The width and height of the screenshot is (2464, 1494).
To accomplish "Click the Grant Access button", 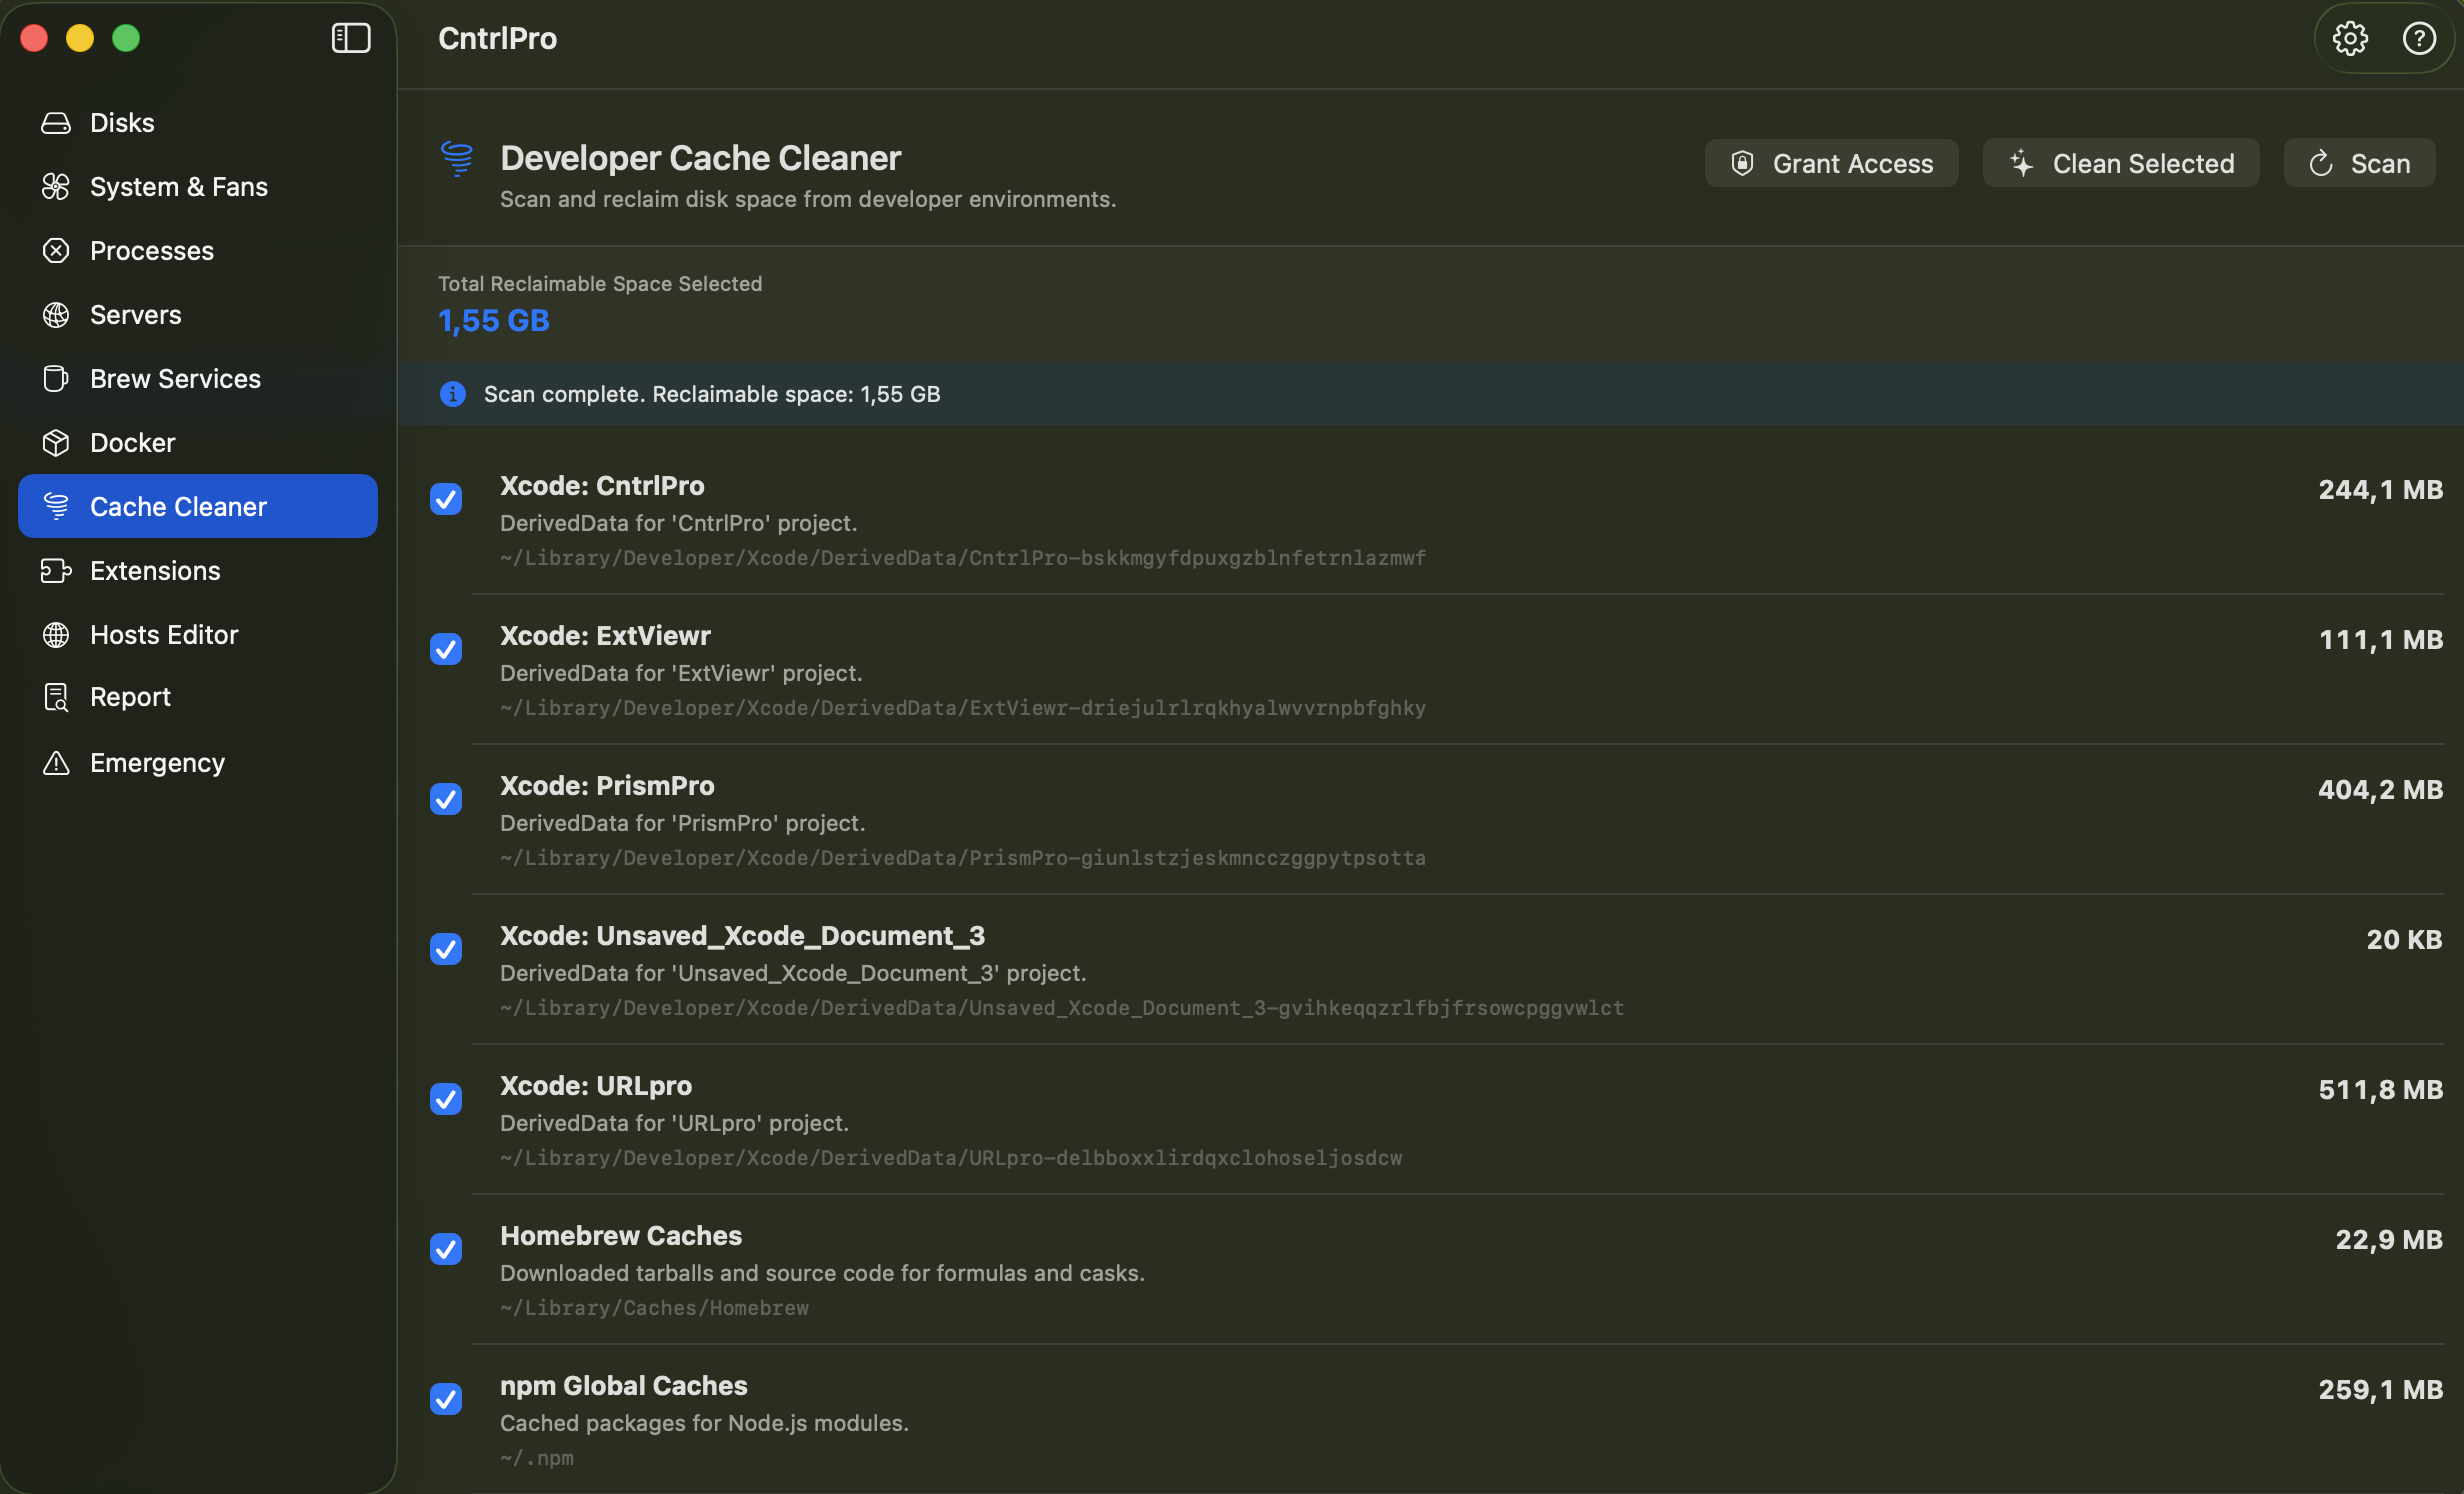I will pyautogui.click(x=1831, y=163).
